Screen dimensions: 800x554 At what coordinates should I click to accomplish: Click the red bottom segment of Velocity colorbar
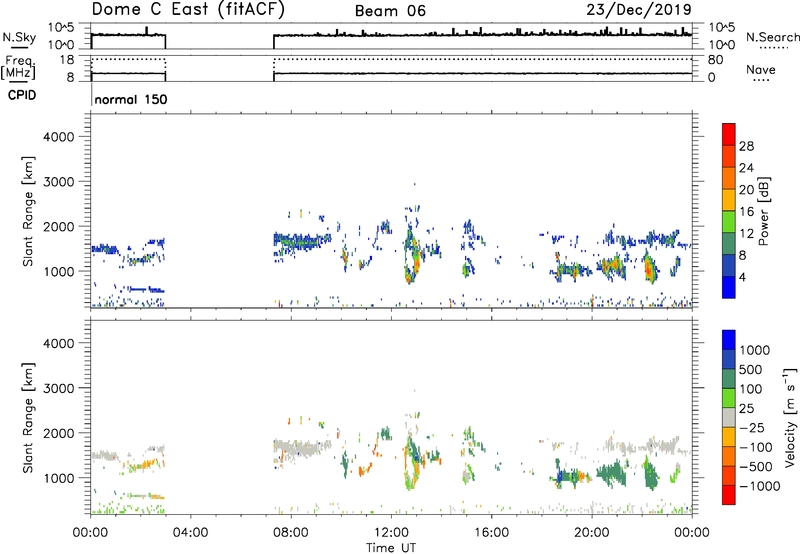pos(729,495)
